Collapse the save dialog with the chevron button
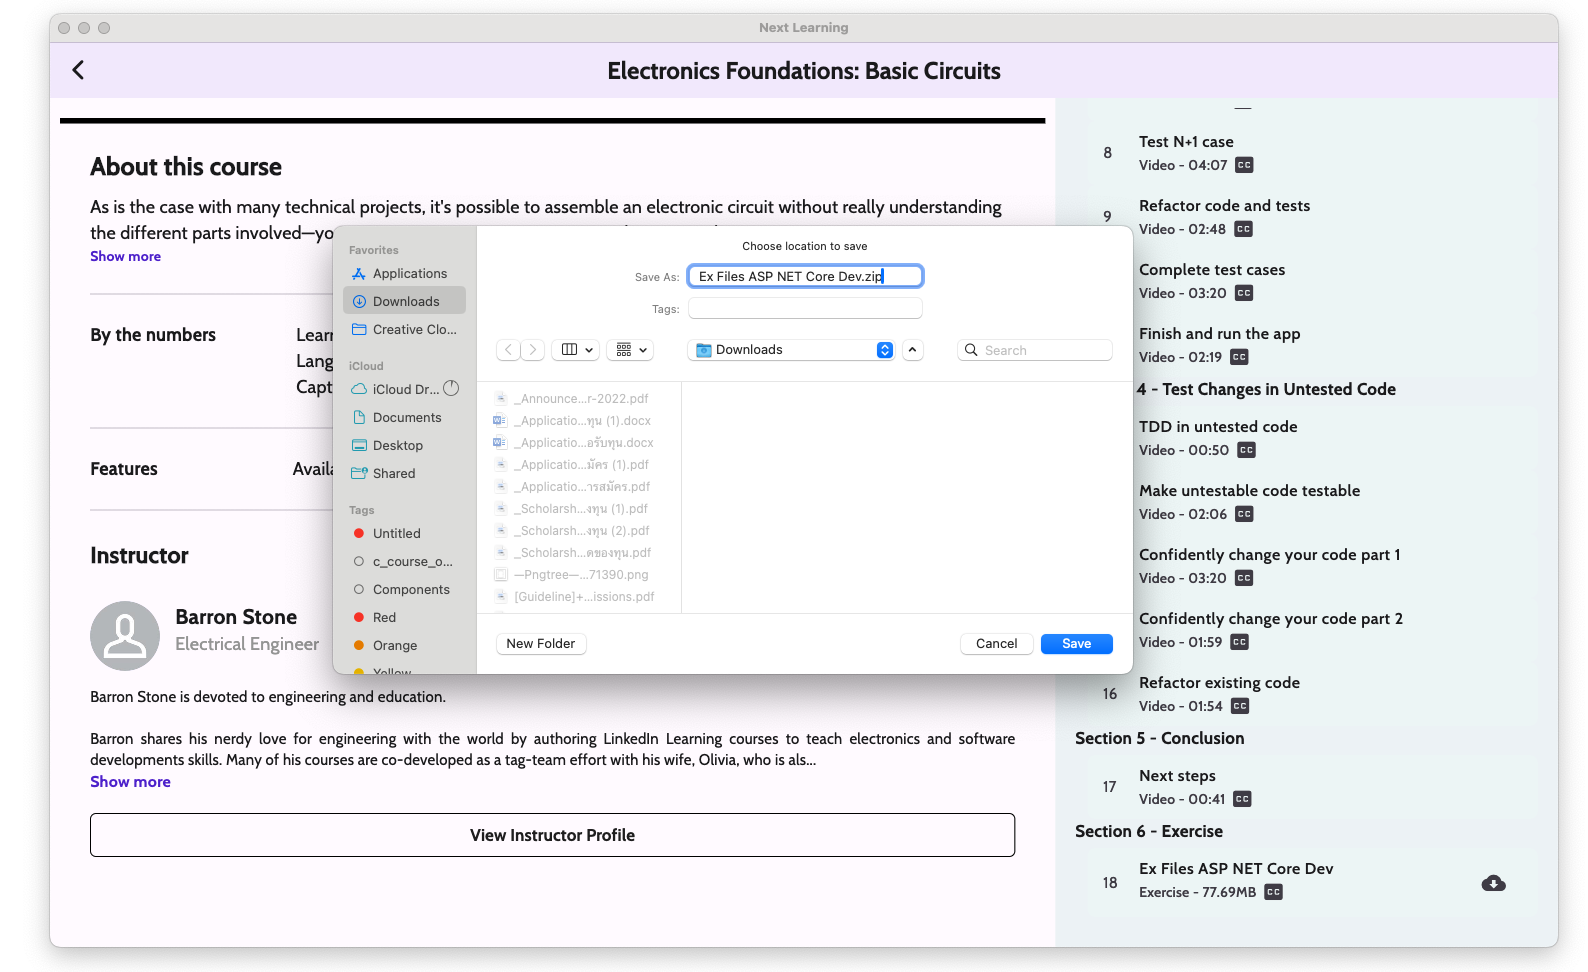Viewport: 1588px width, 972px height. pos(912,350)
